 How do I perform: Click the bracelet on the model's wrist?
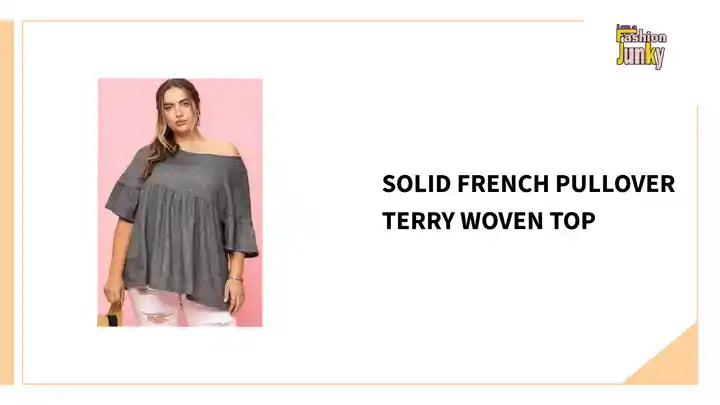[x=235, y=279]
